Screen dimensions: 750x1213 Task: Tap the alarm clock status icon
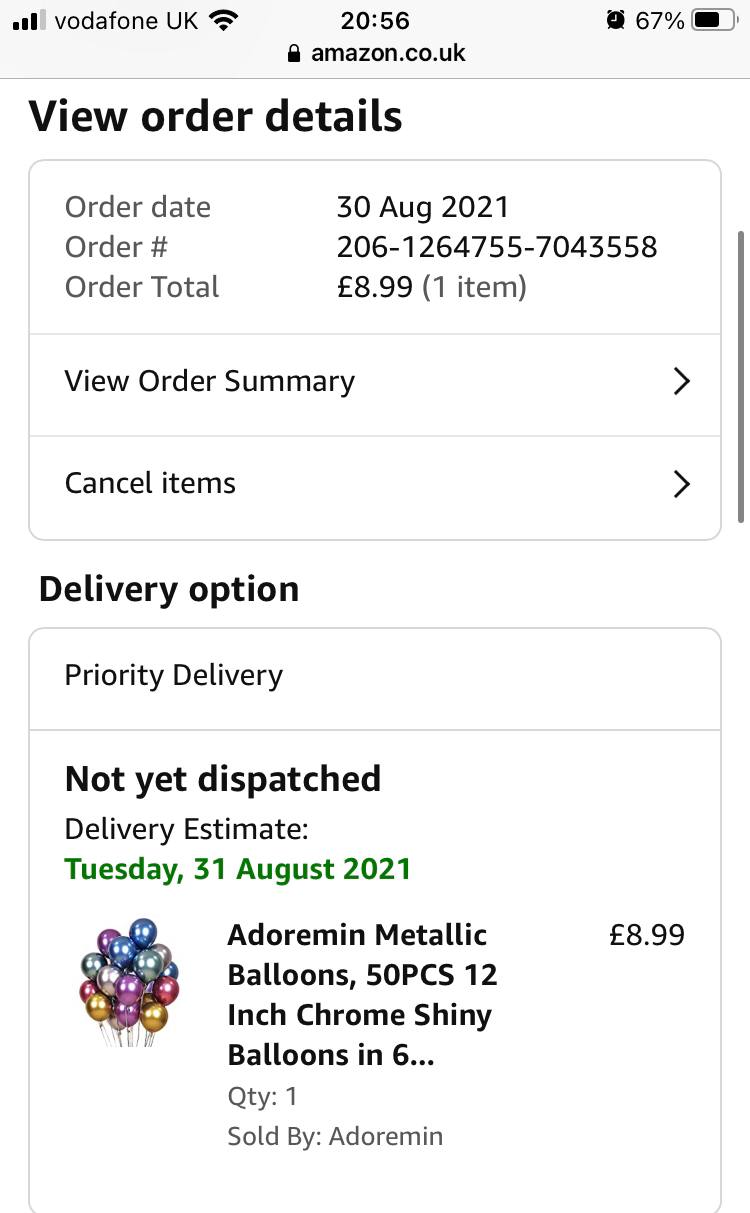615,20
